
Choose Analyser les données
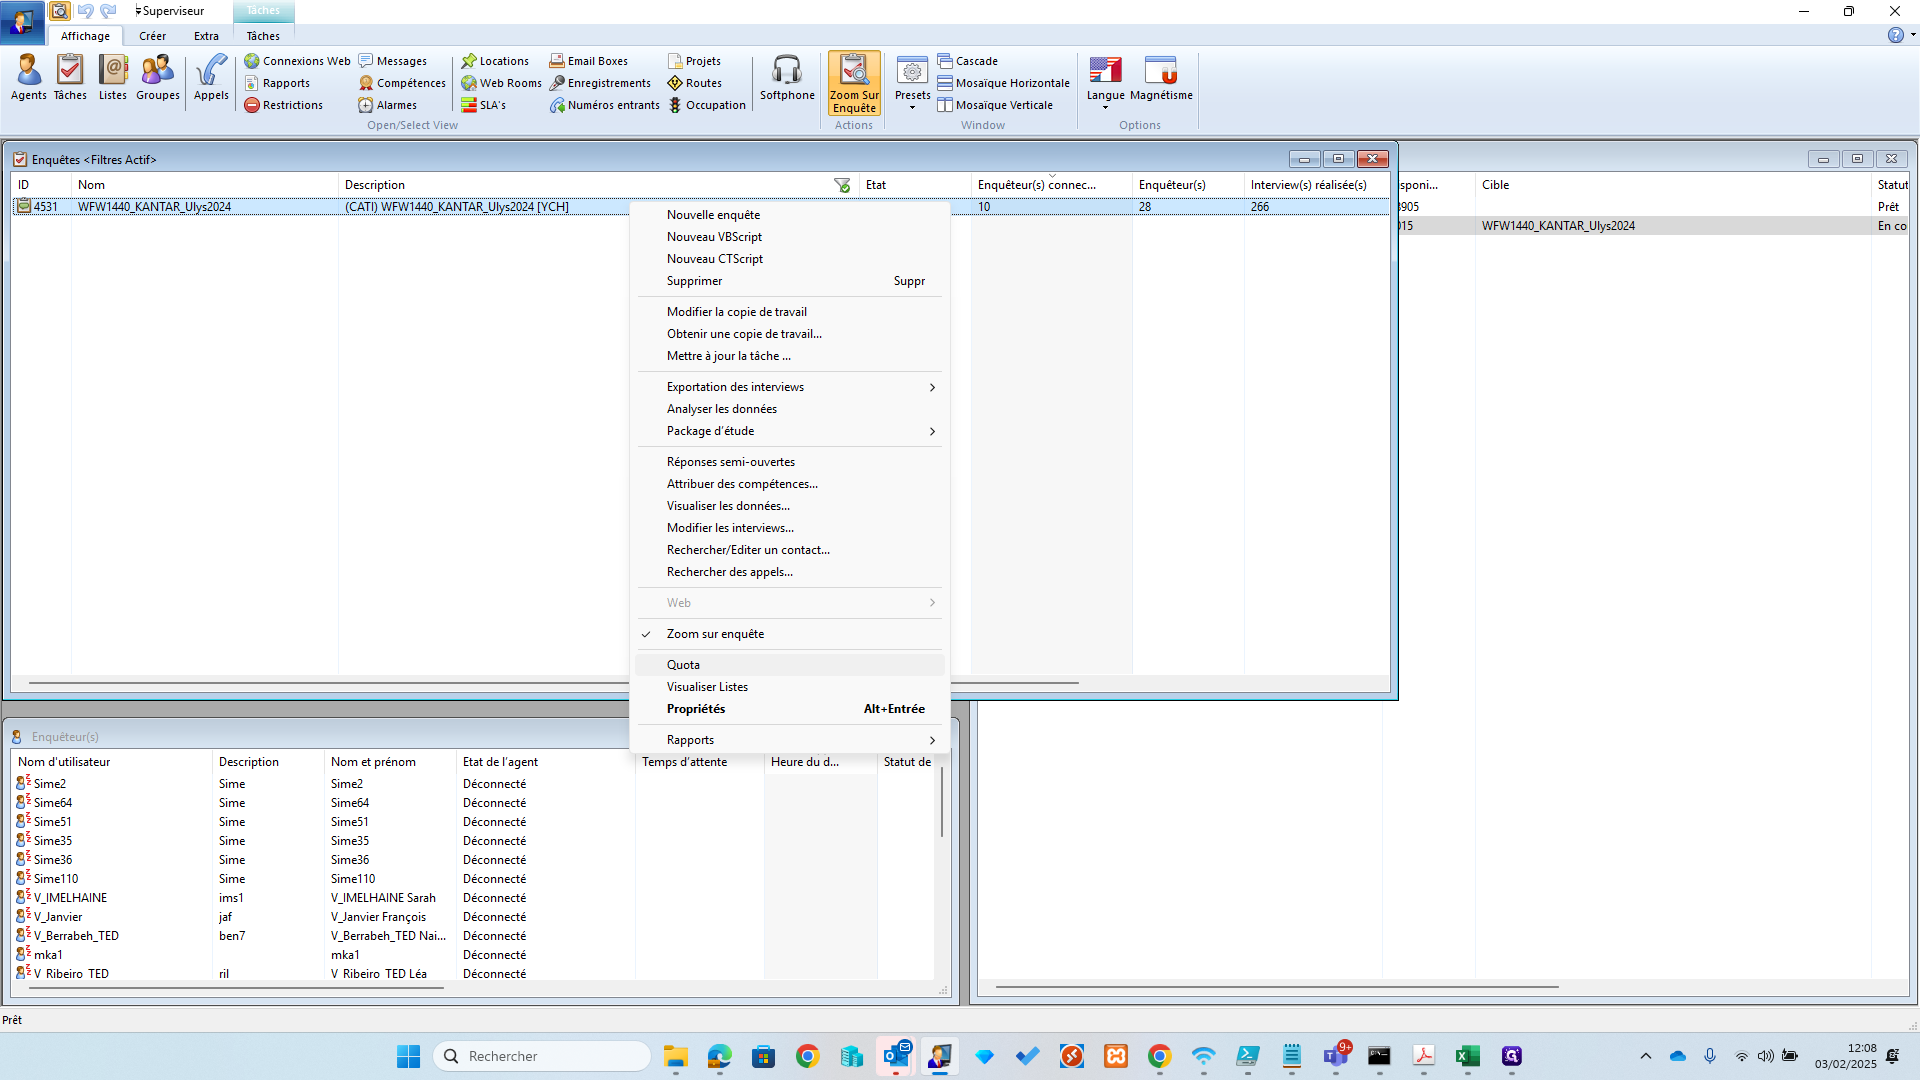[789, 409]
